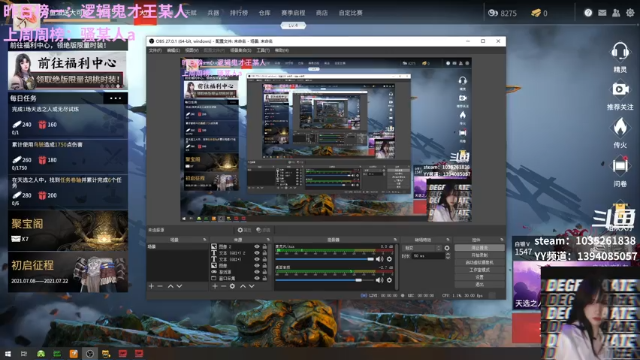Open OBS 文件 menu
This screenshot has width=640, height=360.
[x=155, y=51]
